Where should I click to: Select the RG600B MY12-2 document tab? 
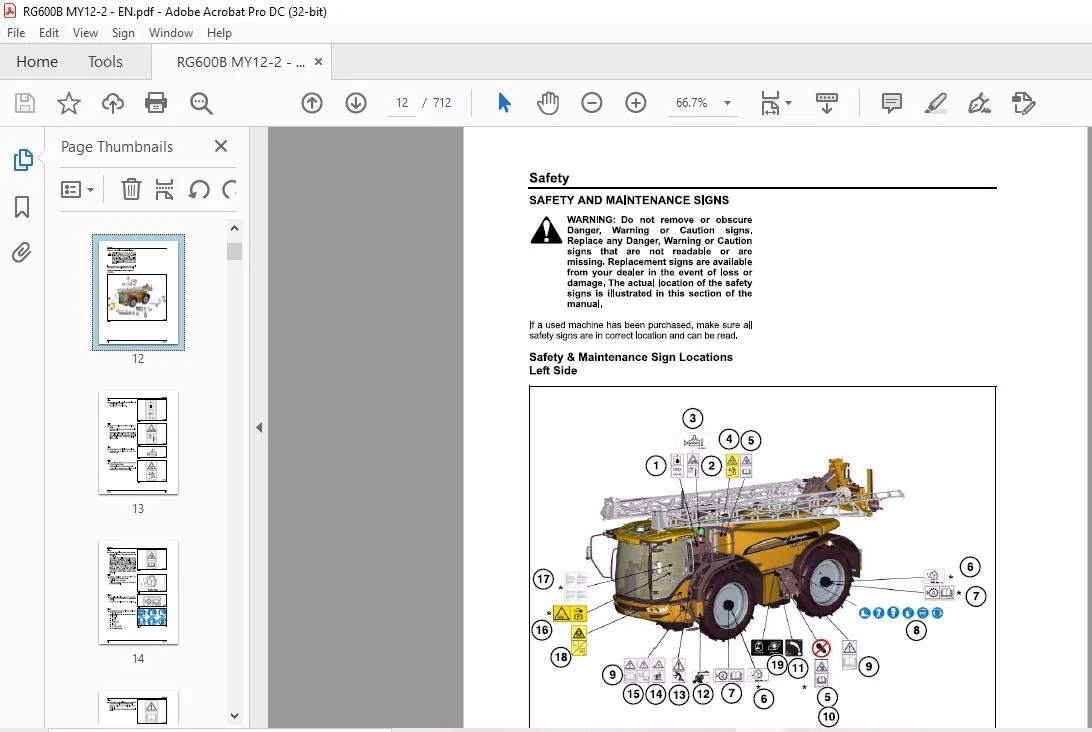[240, 62]
